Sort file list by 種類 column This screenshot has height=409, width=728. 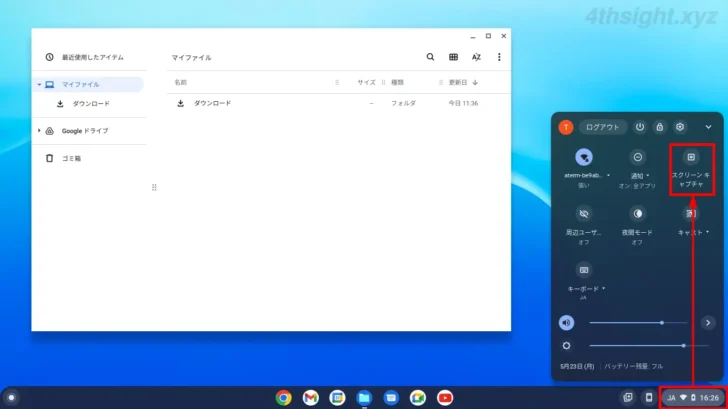[397, 82]
